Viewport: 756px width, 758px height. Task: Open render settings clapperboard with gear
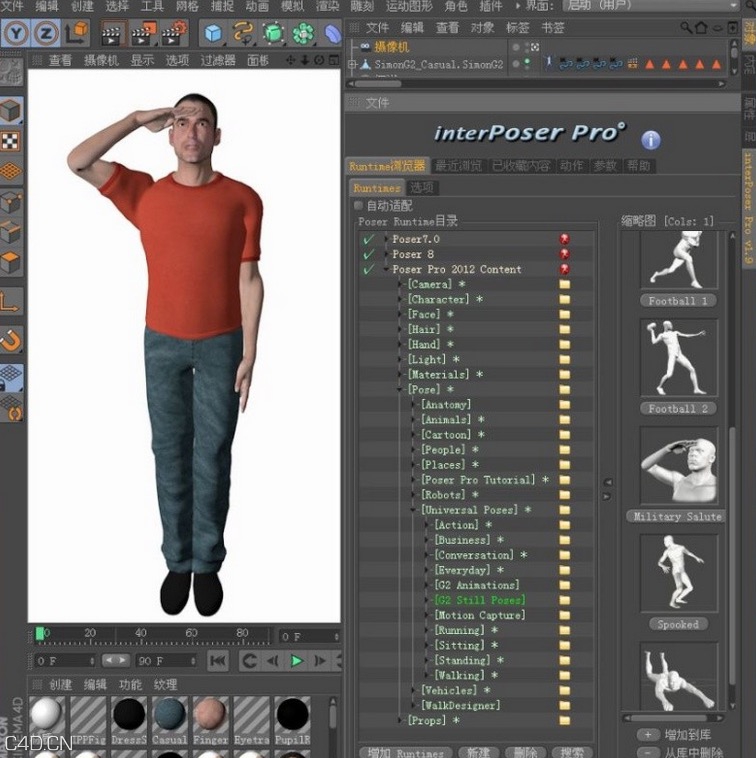pyautogui.click(x=174, y=33)
